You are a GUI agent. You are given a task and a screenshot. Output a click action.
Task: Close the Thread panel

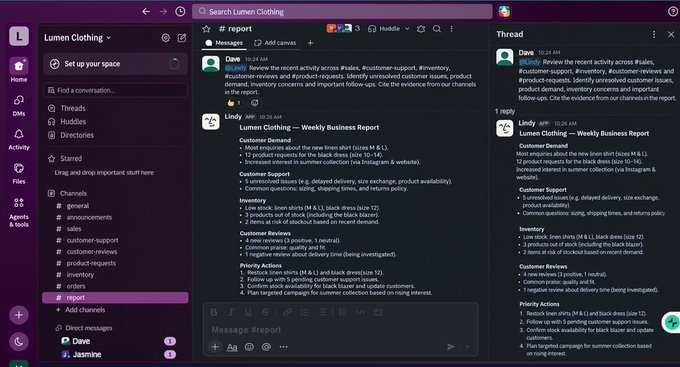pyautogui.click(x=671, y=34)
